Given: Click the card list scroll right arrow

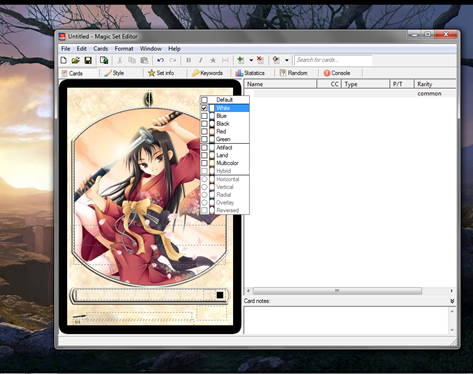Looking at the screenshot, I should click(452, 291).
